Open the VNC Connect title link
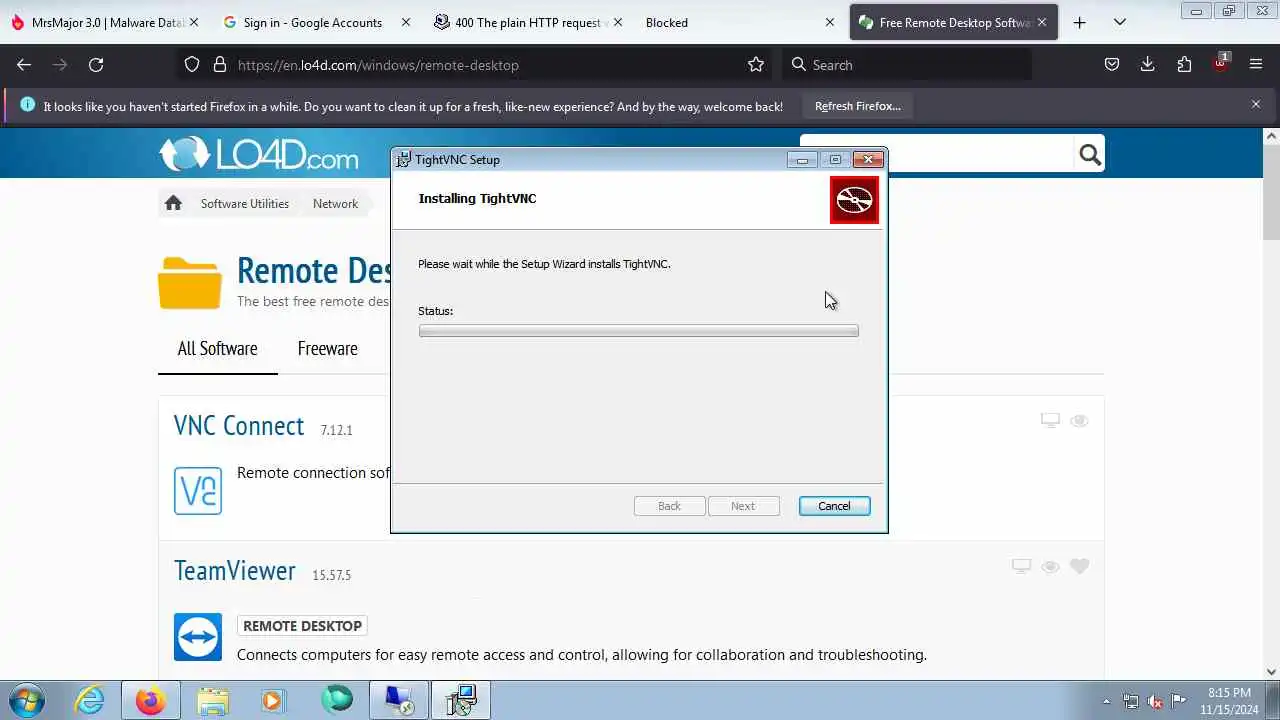 click(239, 425)
